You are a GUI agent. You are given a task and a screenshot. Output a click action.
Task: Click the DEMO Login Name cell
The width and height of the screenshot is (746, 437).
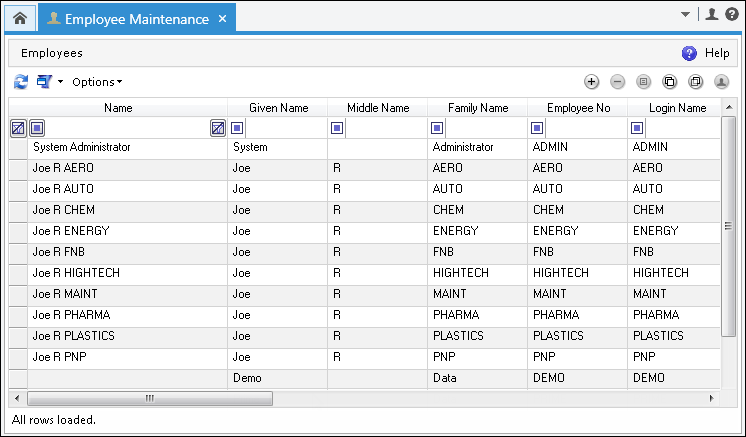(674, 378)
